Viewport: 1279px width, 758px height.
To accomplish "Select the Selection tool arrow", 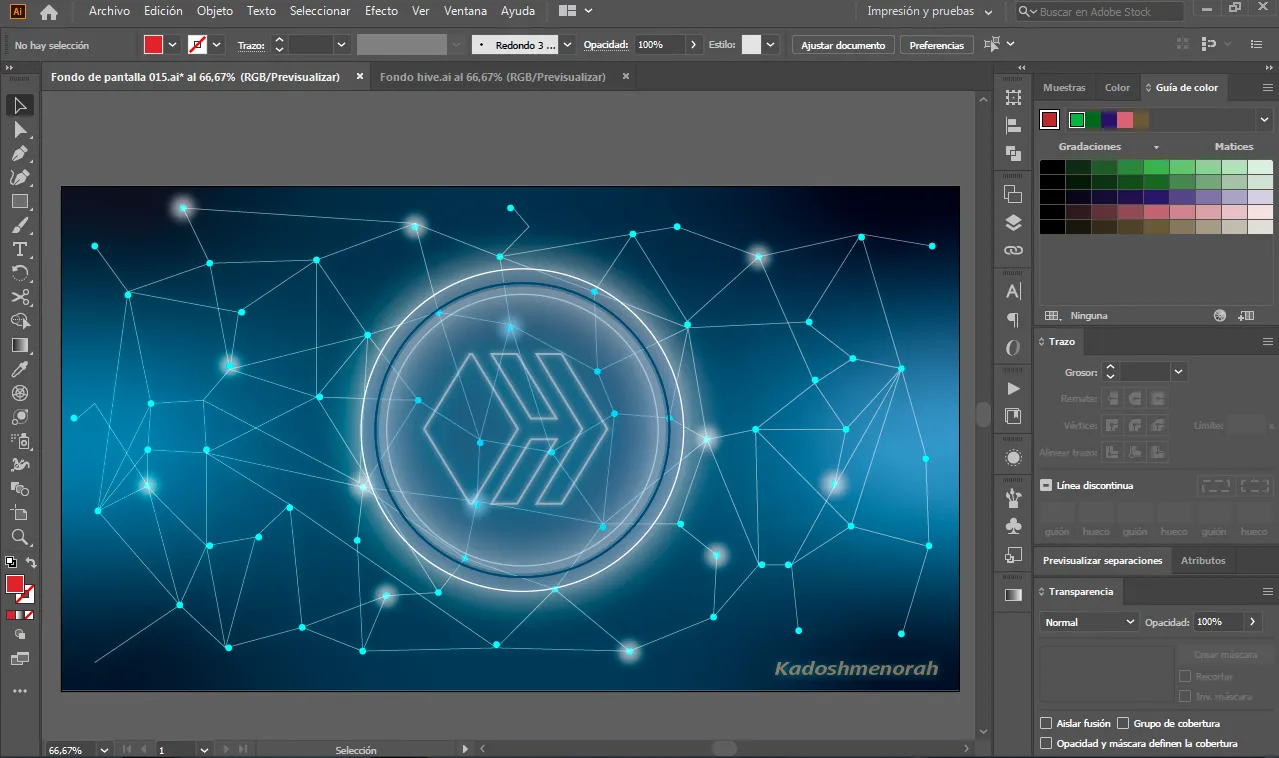I will click(20, 105).
